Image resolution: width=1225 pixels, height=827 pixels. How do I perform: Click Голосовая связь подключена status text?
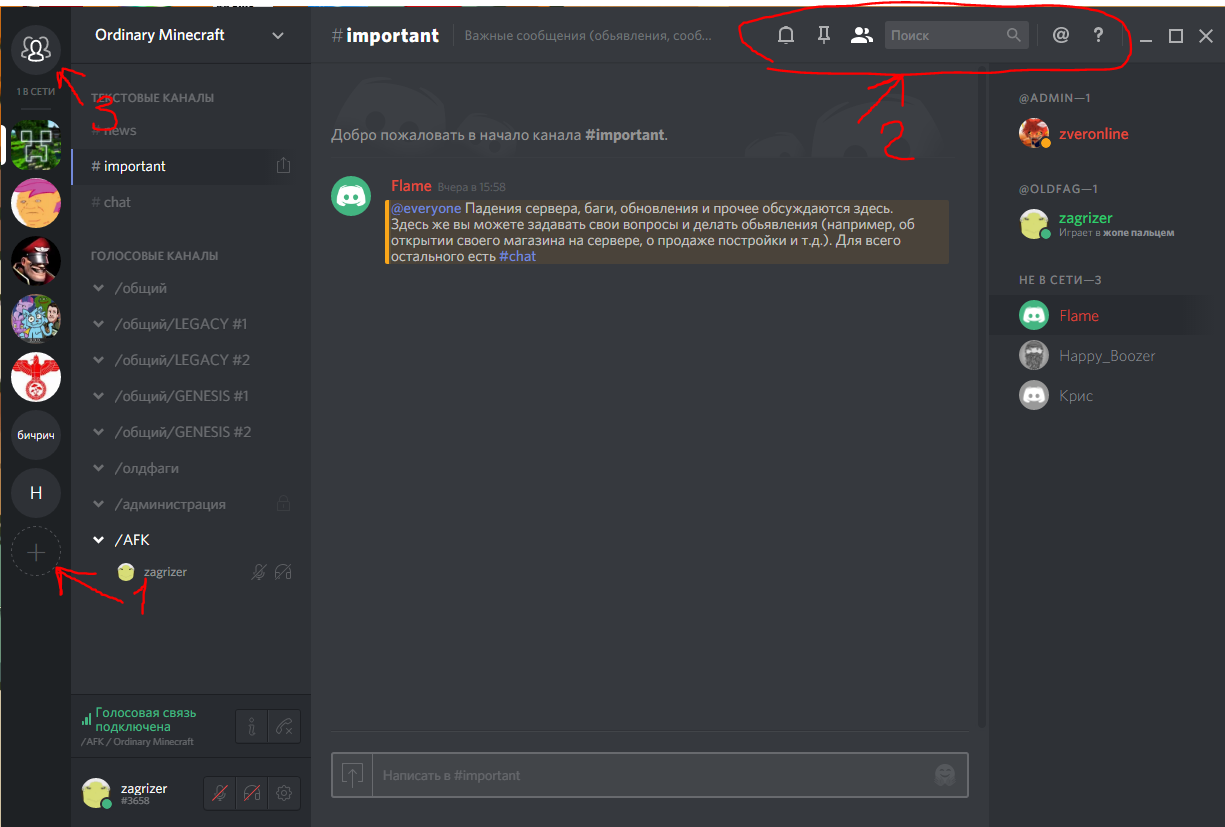[x=146, y=720]
